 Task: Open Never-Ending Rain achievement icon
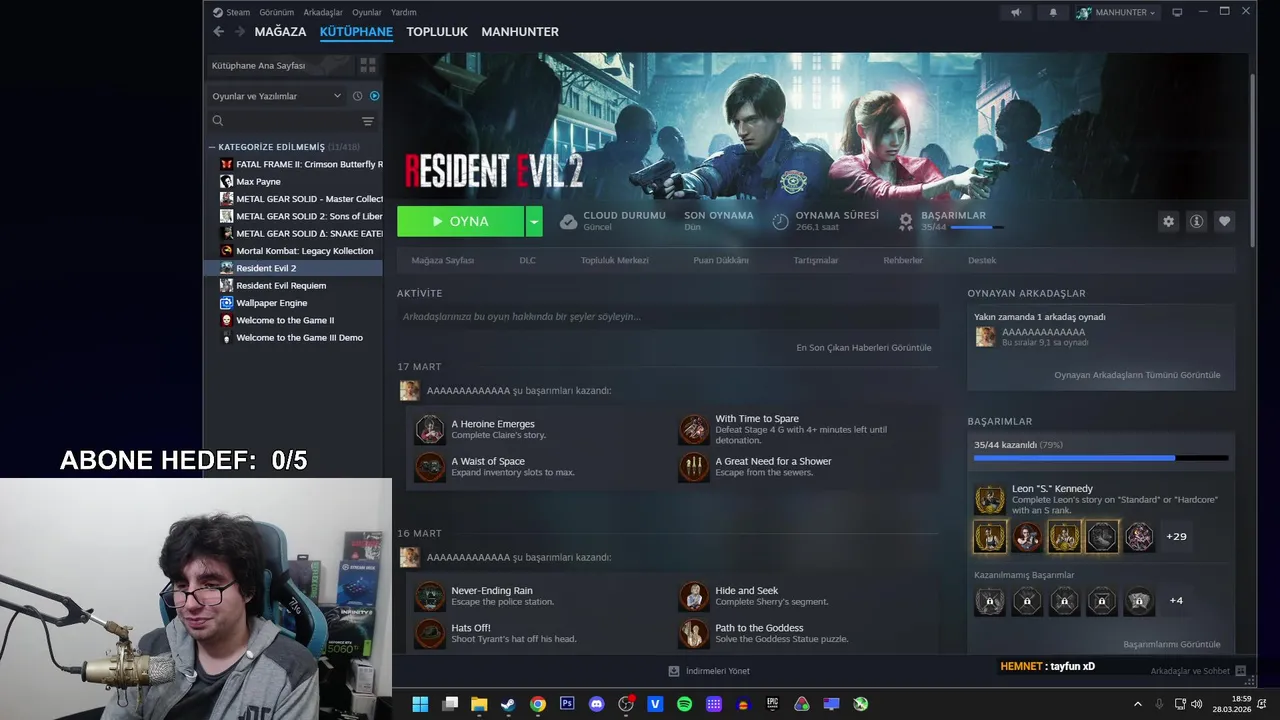click(x=430, y=597)
